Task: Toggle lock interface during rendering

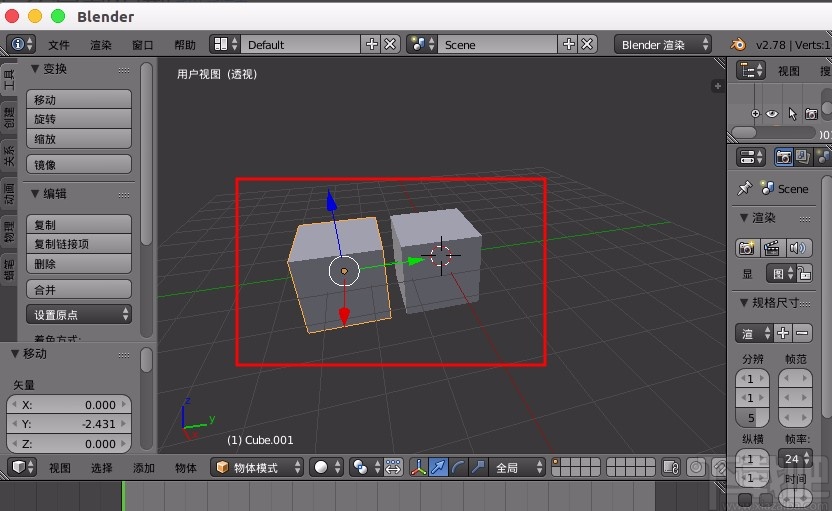Action: pyautogui.click(x=804, y=274)
